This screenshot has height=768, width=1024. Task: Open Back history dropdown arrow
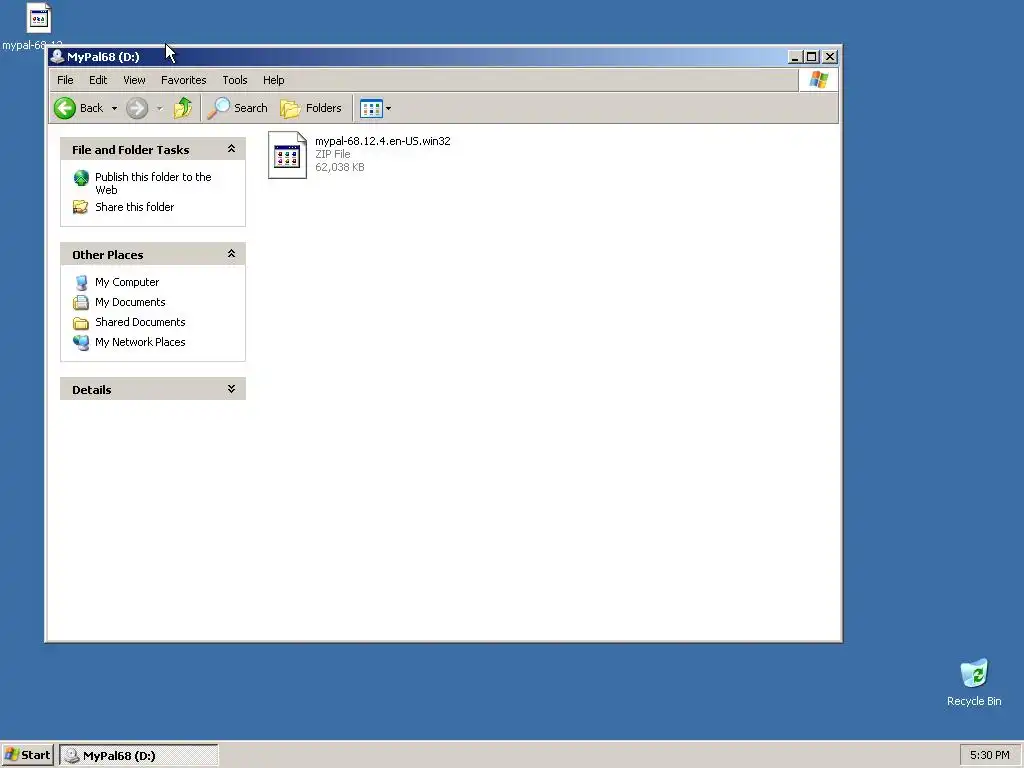(114, 108)
